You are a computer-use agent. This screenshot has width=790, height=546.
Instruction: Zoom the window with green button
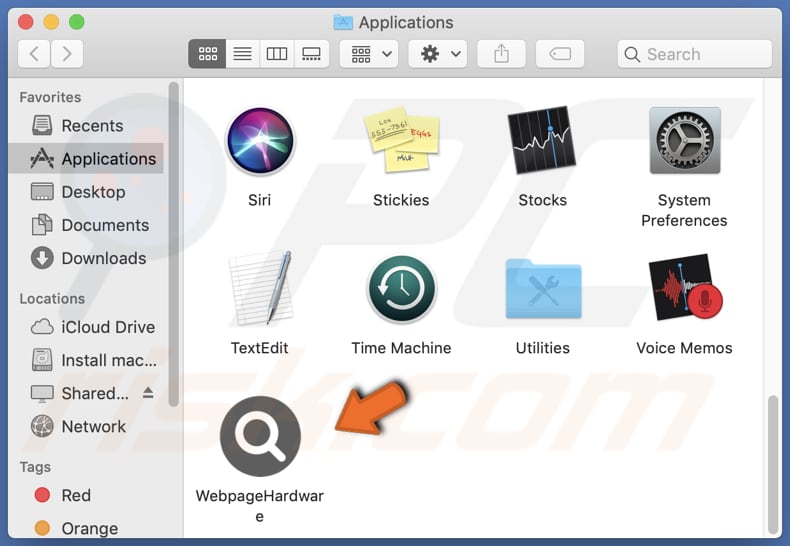(77, 22)
